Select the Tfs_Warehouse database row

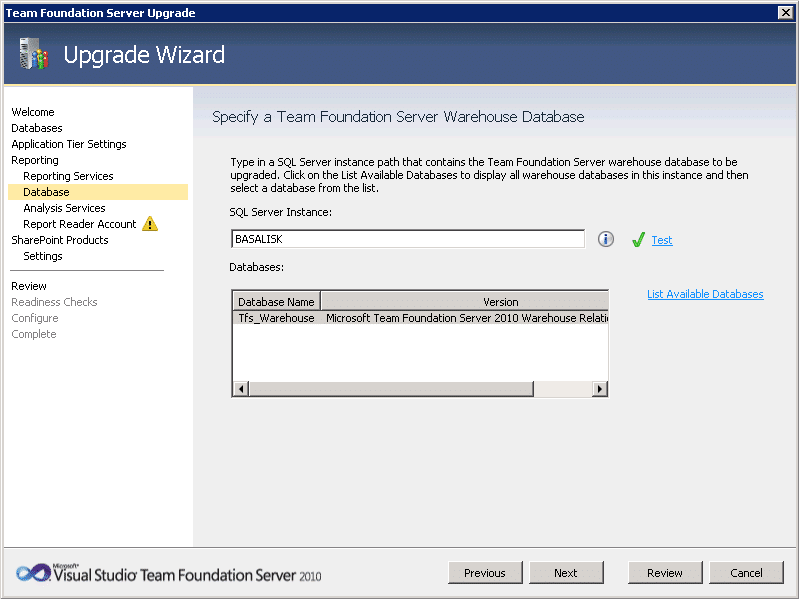pos(420,318)
